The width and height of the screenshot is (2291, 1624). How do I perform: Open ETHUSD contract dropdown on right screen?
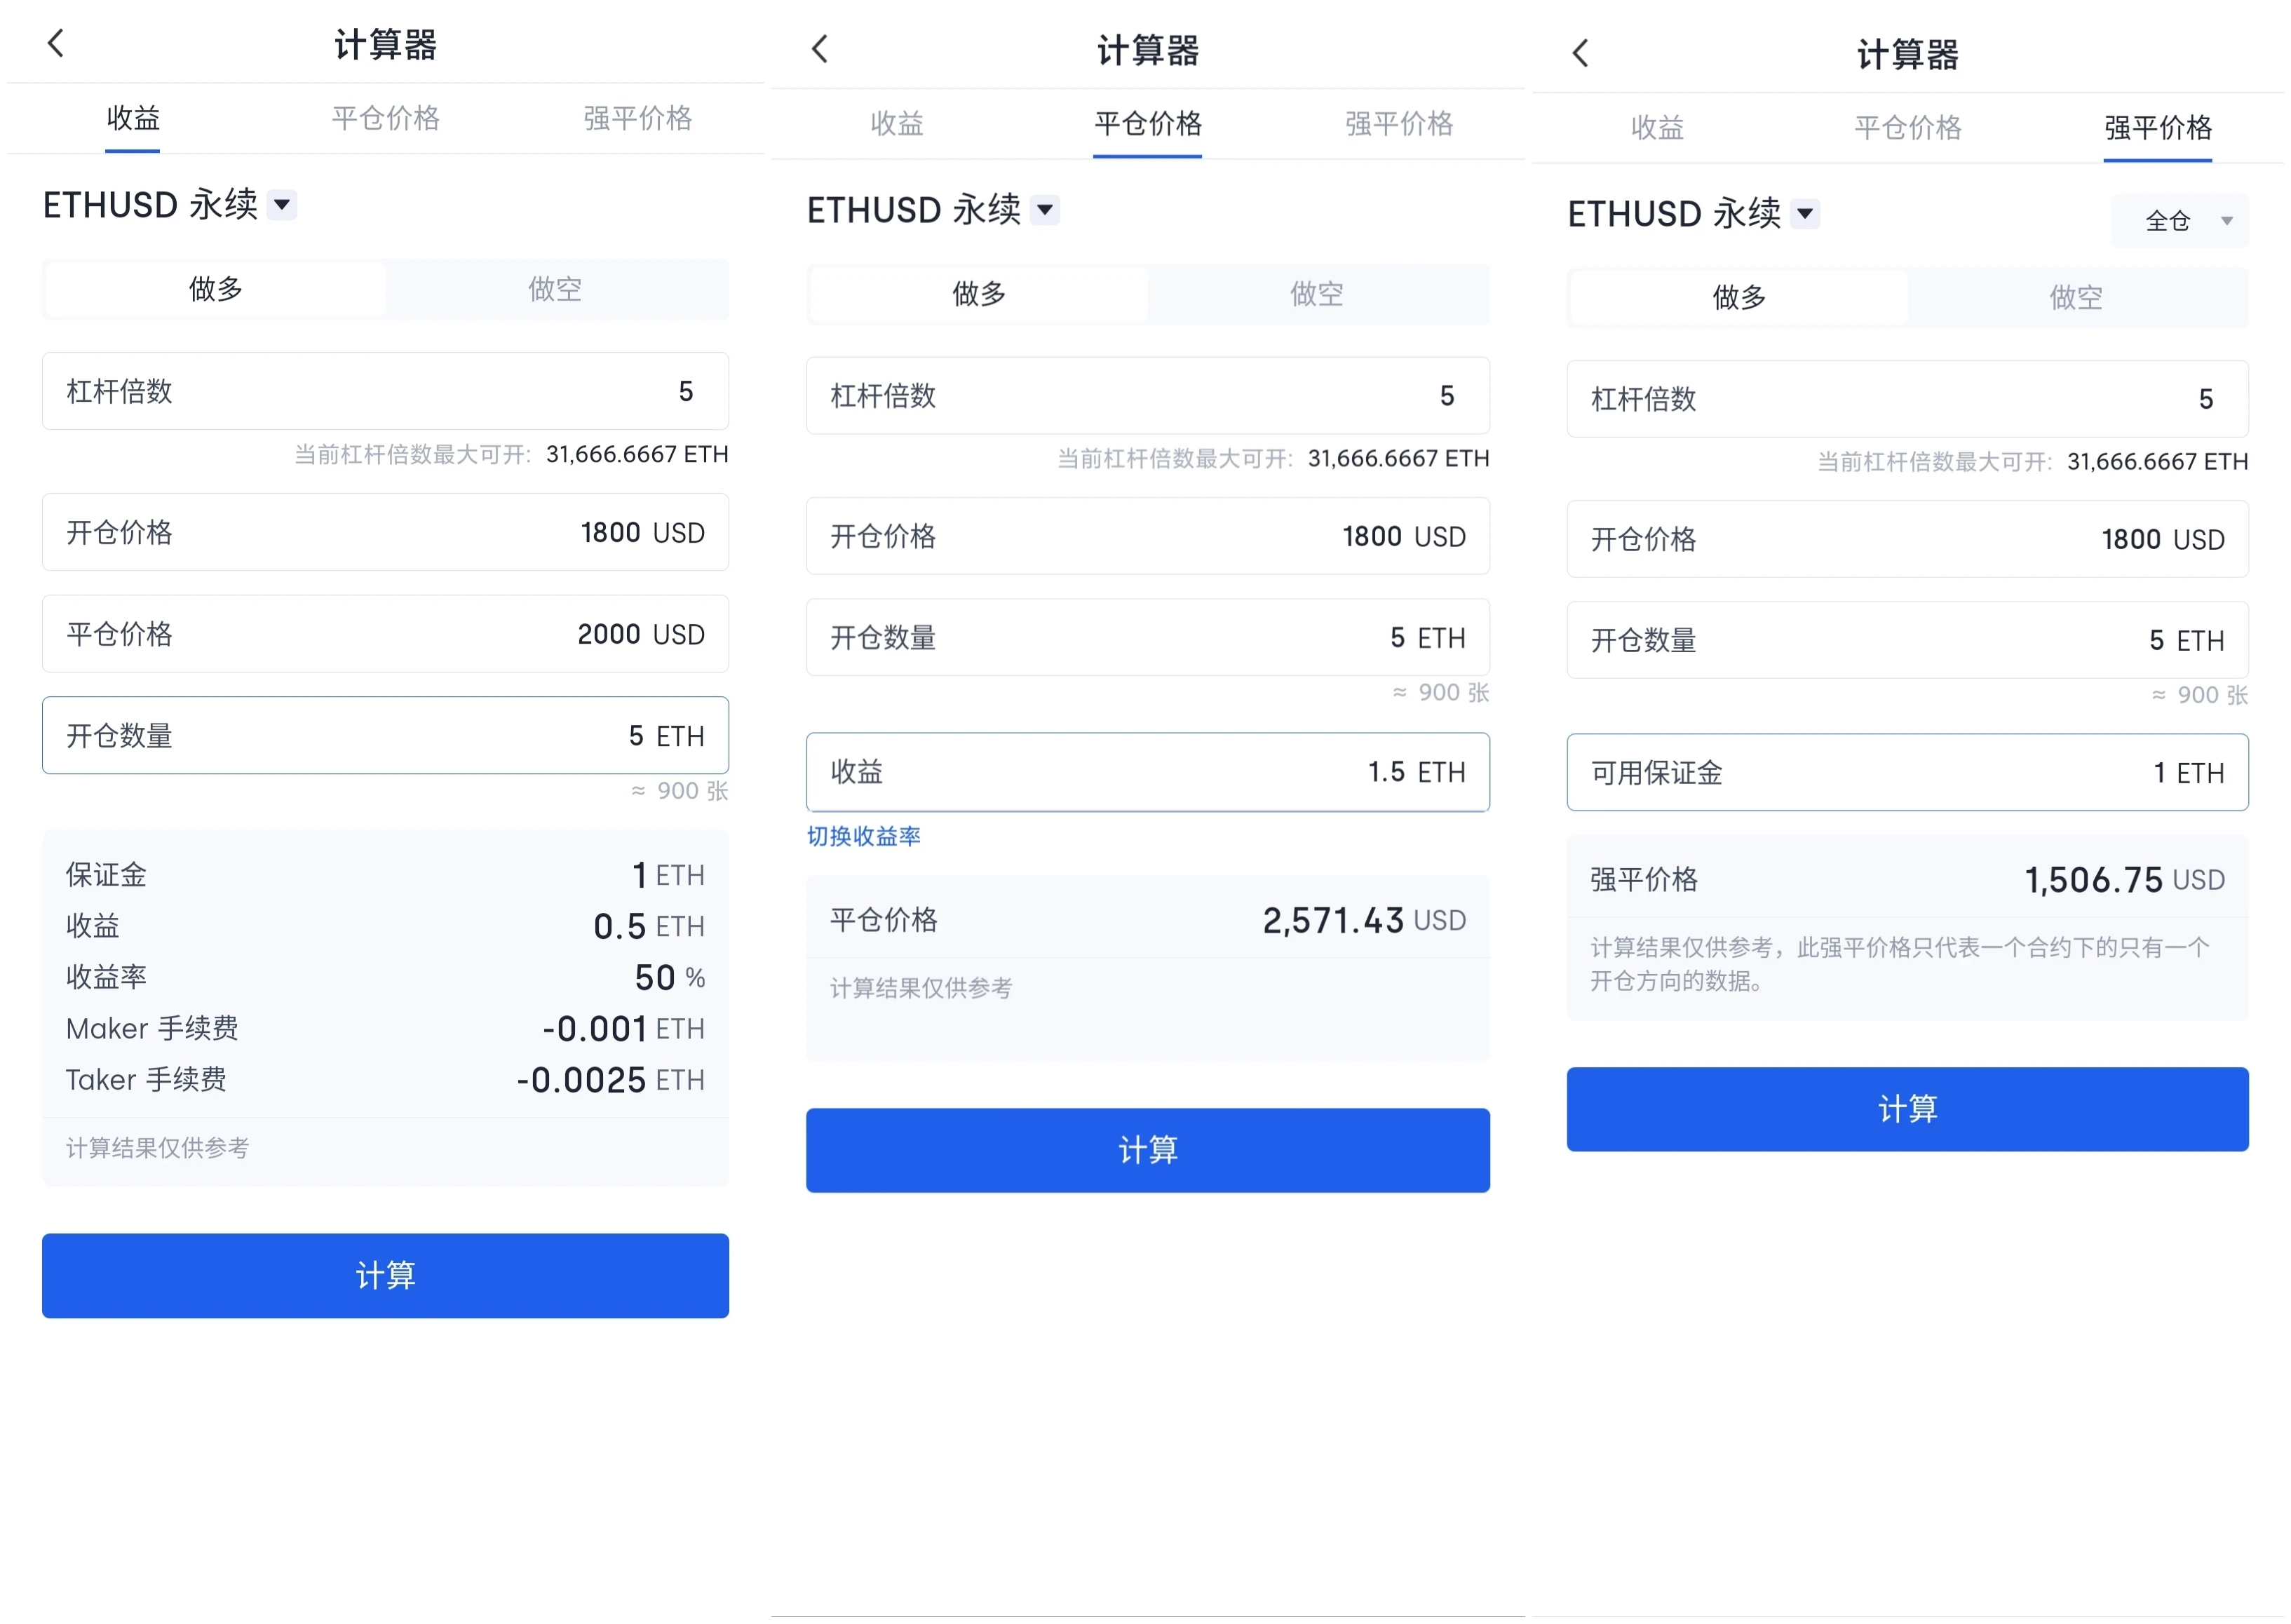pyautogui.click(x=1805, y=214)
